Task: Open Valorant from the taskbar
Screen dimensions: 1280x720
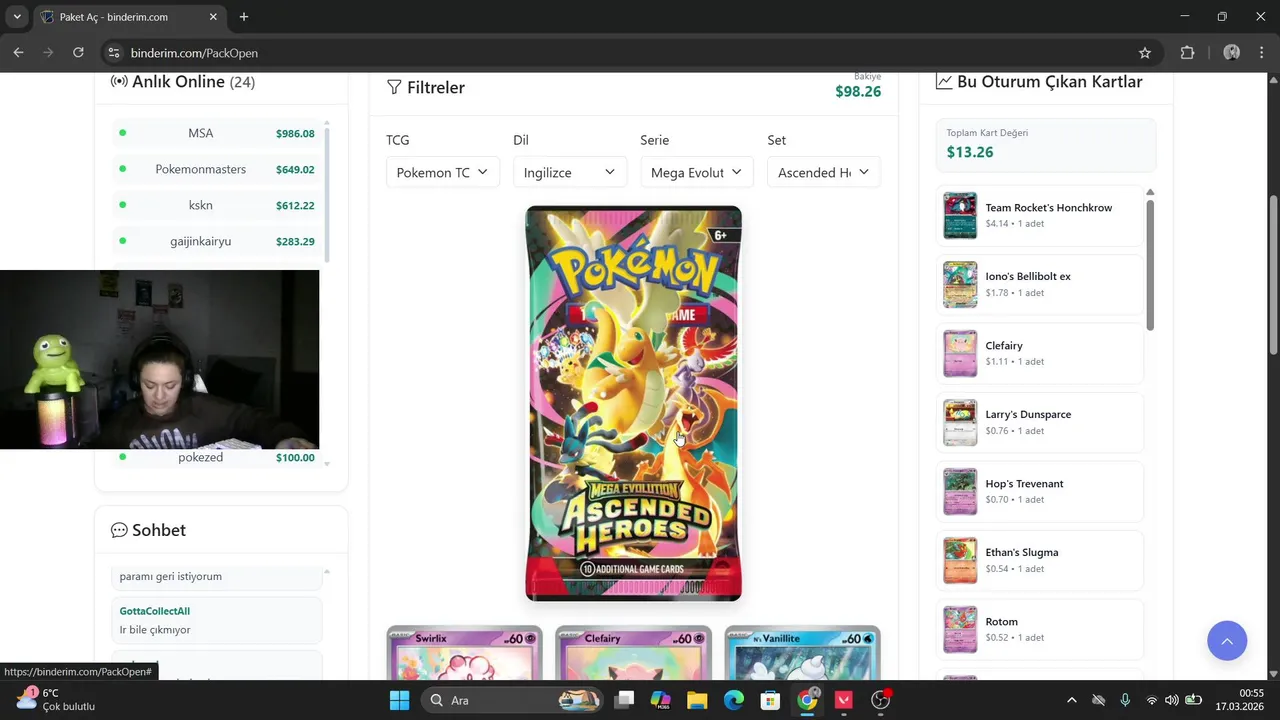Action: pyautogui.click(x=843, y=700)
